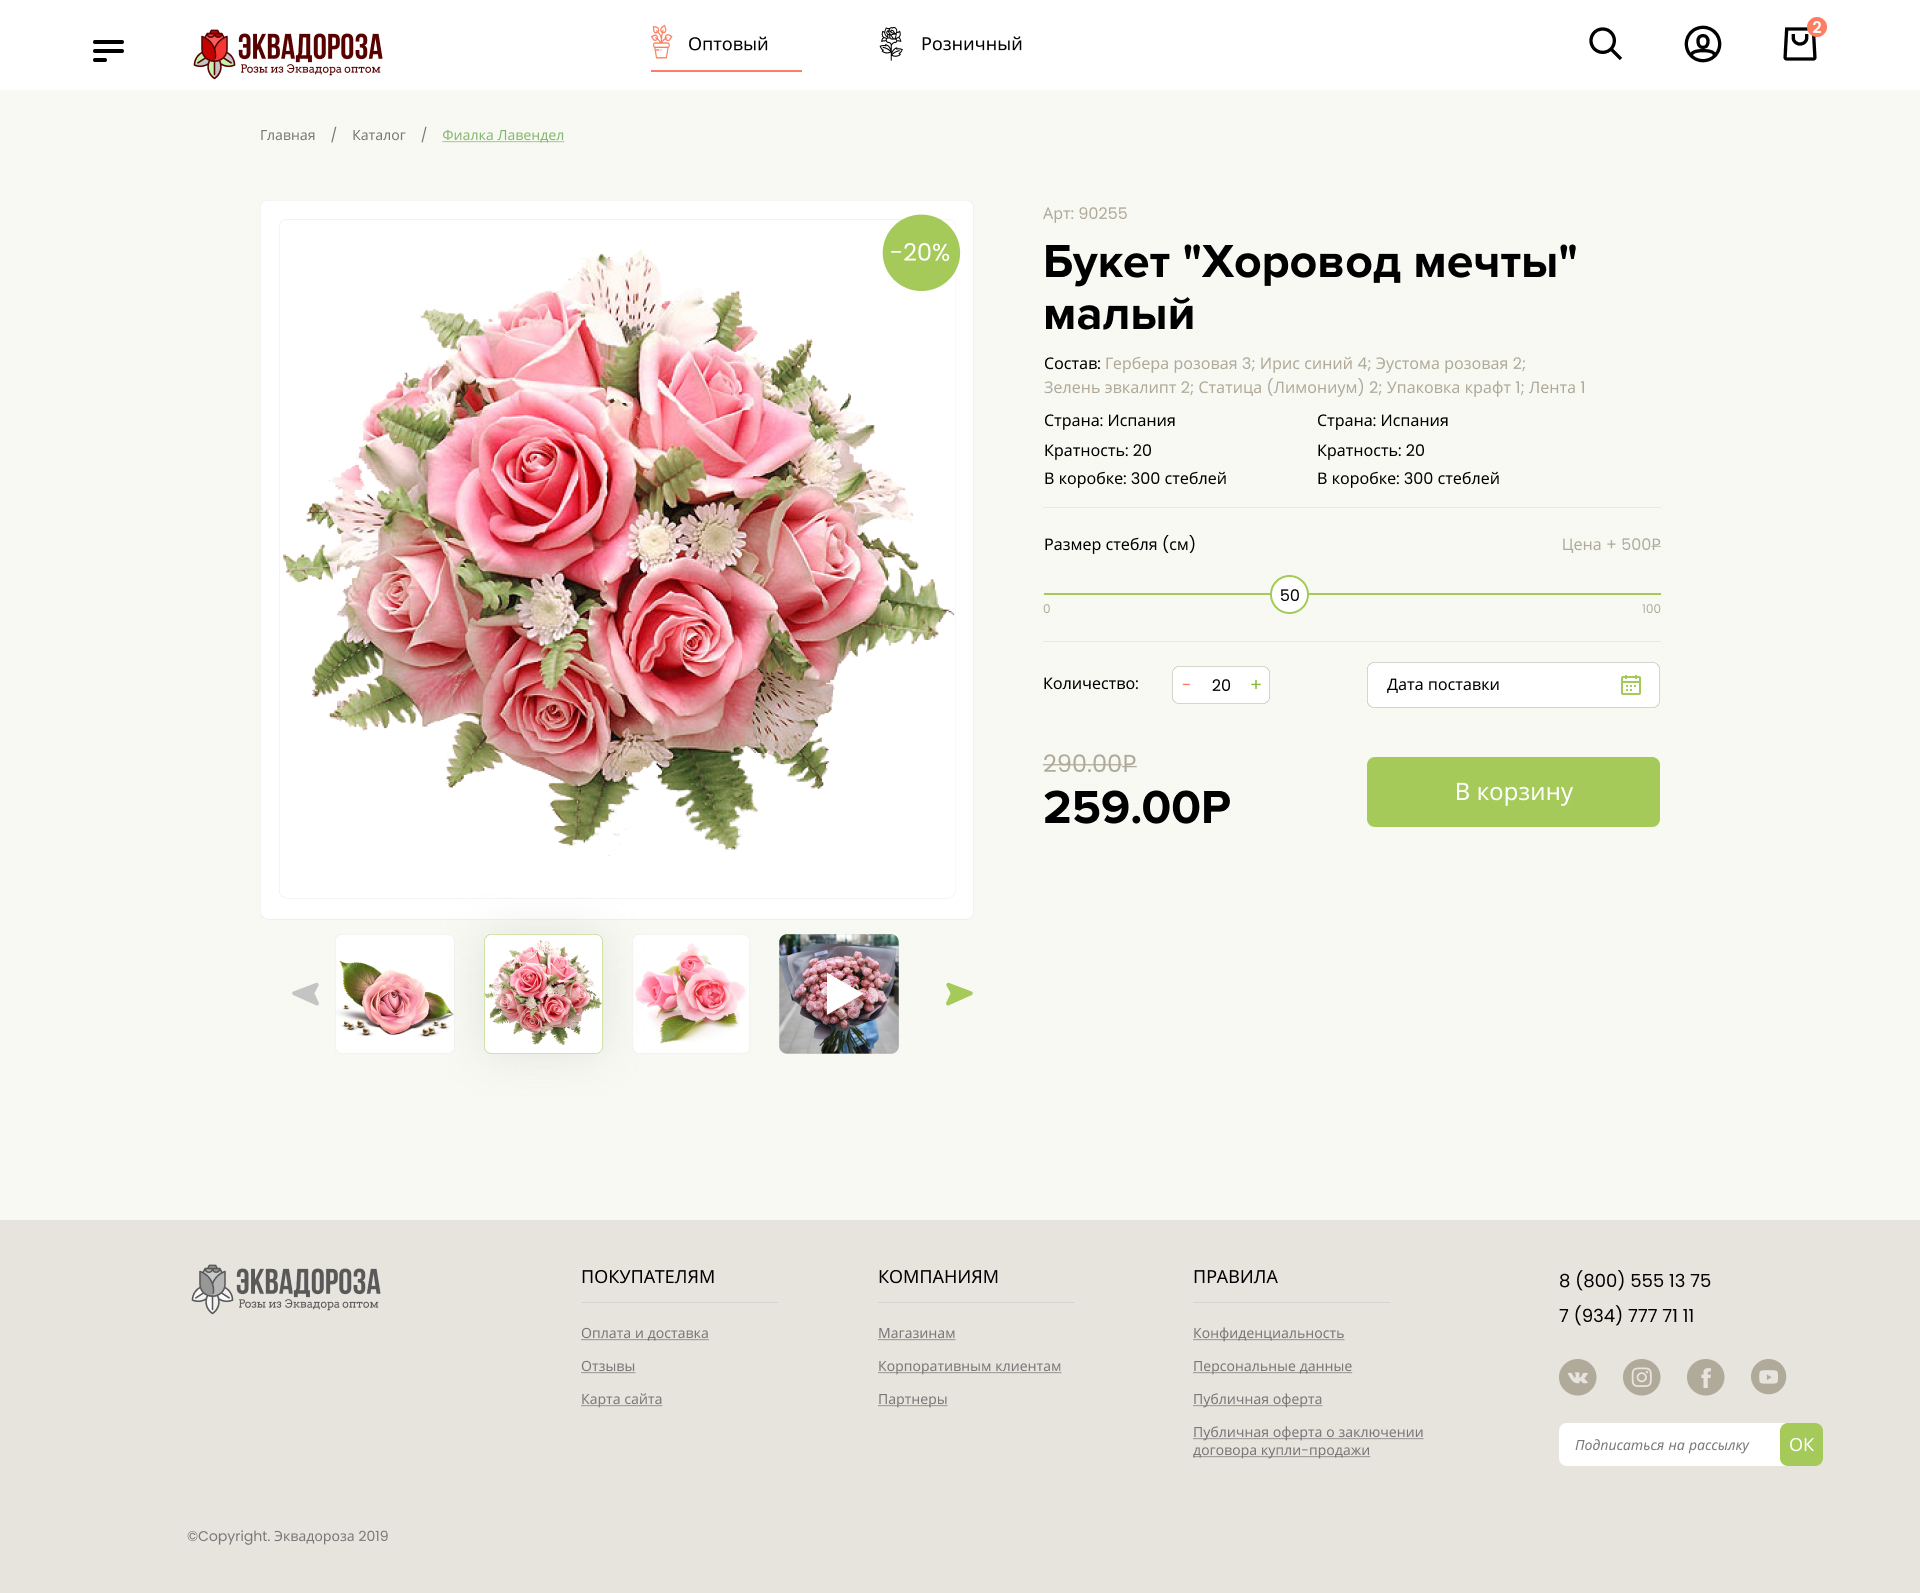The width and height of the screenshot is (1920, 1593).
Task: Open the Instagram social icon
Action: tap(1641, 1377)
